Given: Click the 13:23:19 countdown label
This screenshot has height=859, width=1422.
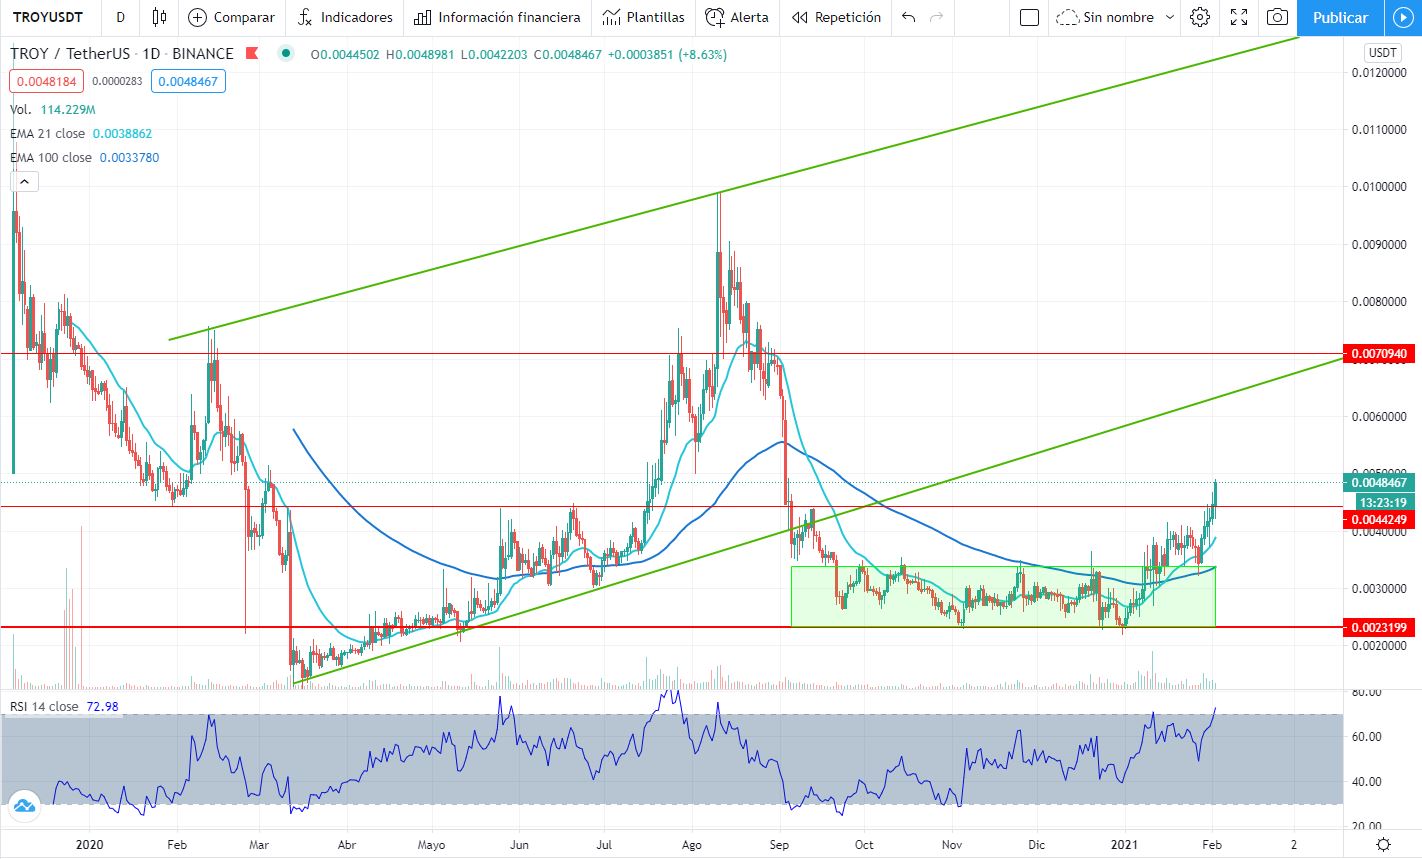Looking at the screenshot, I should (x=1382, y=503).
